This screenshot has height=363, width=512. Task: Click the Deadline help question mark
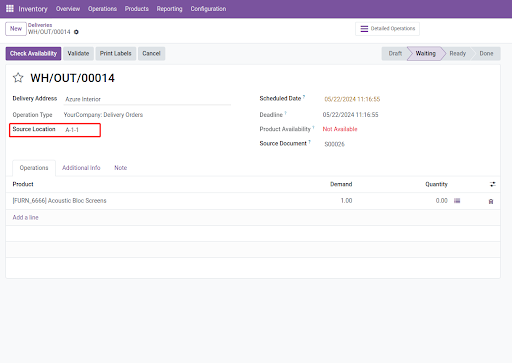286,113
